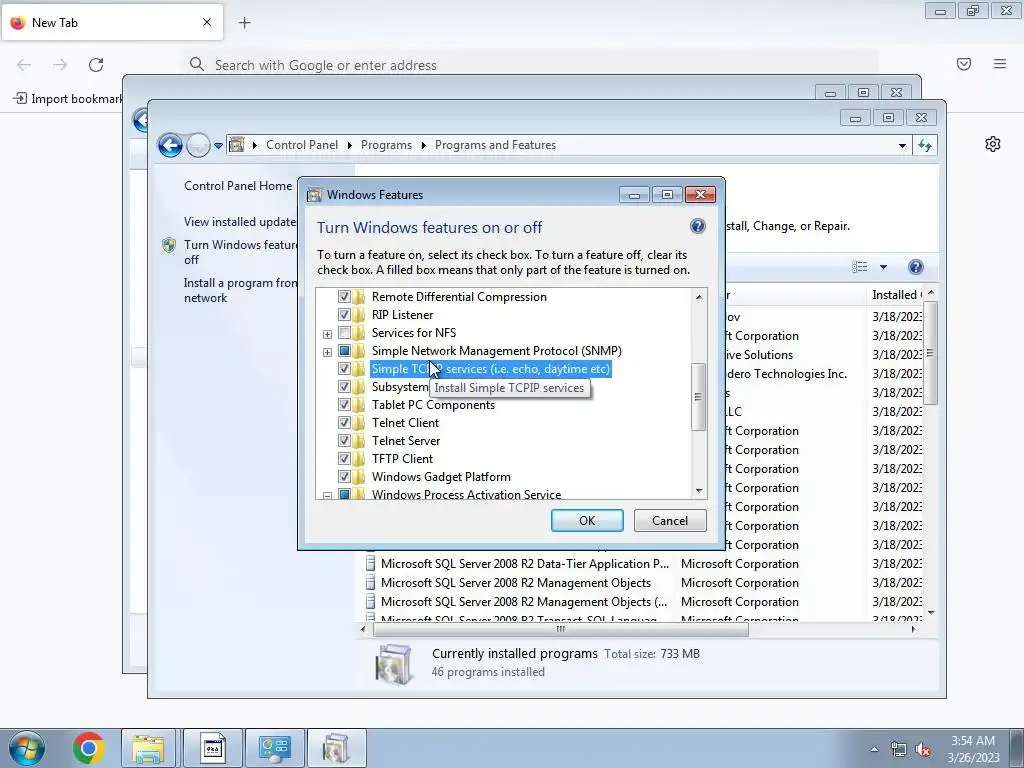Viewport: 1024px width, 768px height.
Task: Open the Control Panel Home link
Action: 238,185
